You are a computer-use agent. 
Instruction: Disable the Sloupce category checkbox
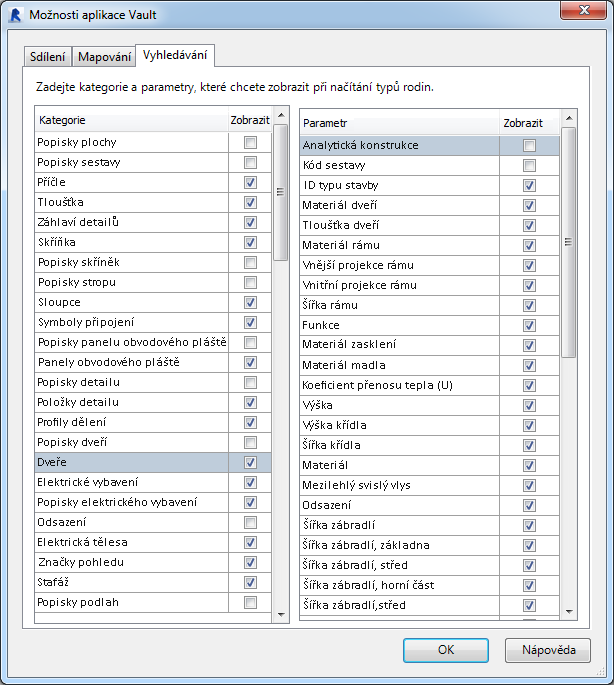tap(250, 303)
